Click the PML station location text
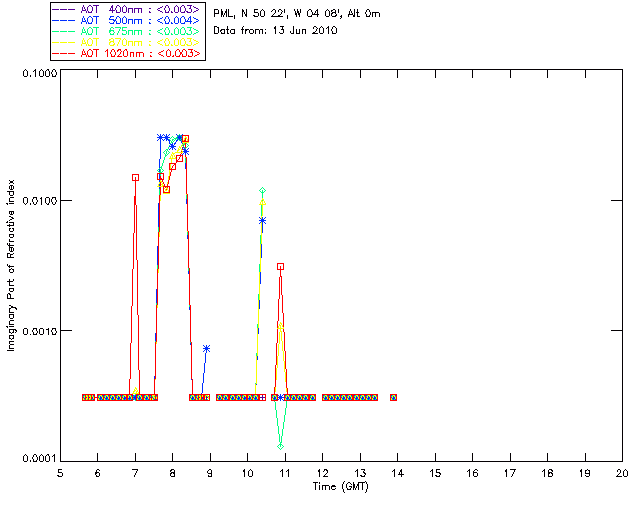 (297, 14)
